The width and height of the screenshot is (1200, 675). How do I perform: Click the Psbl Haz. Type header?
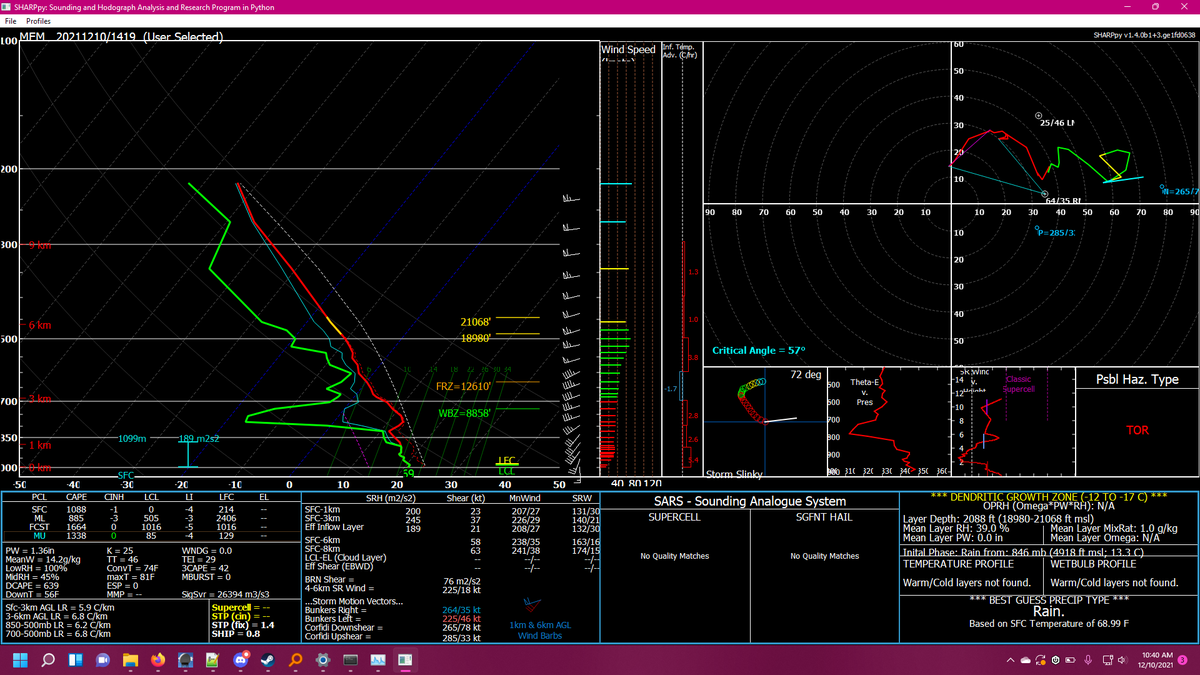click(x=1138, y=379)
